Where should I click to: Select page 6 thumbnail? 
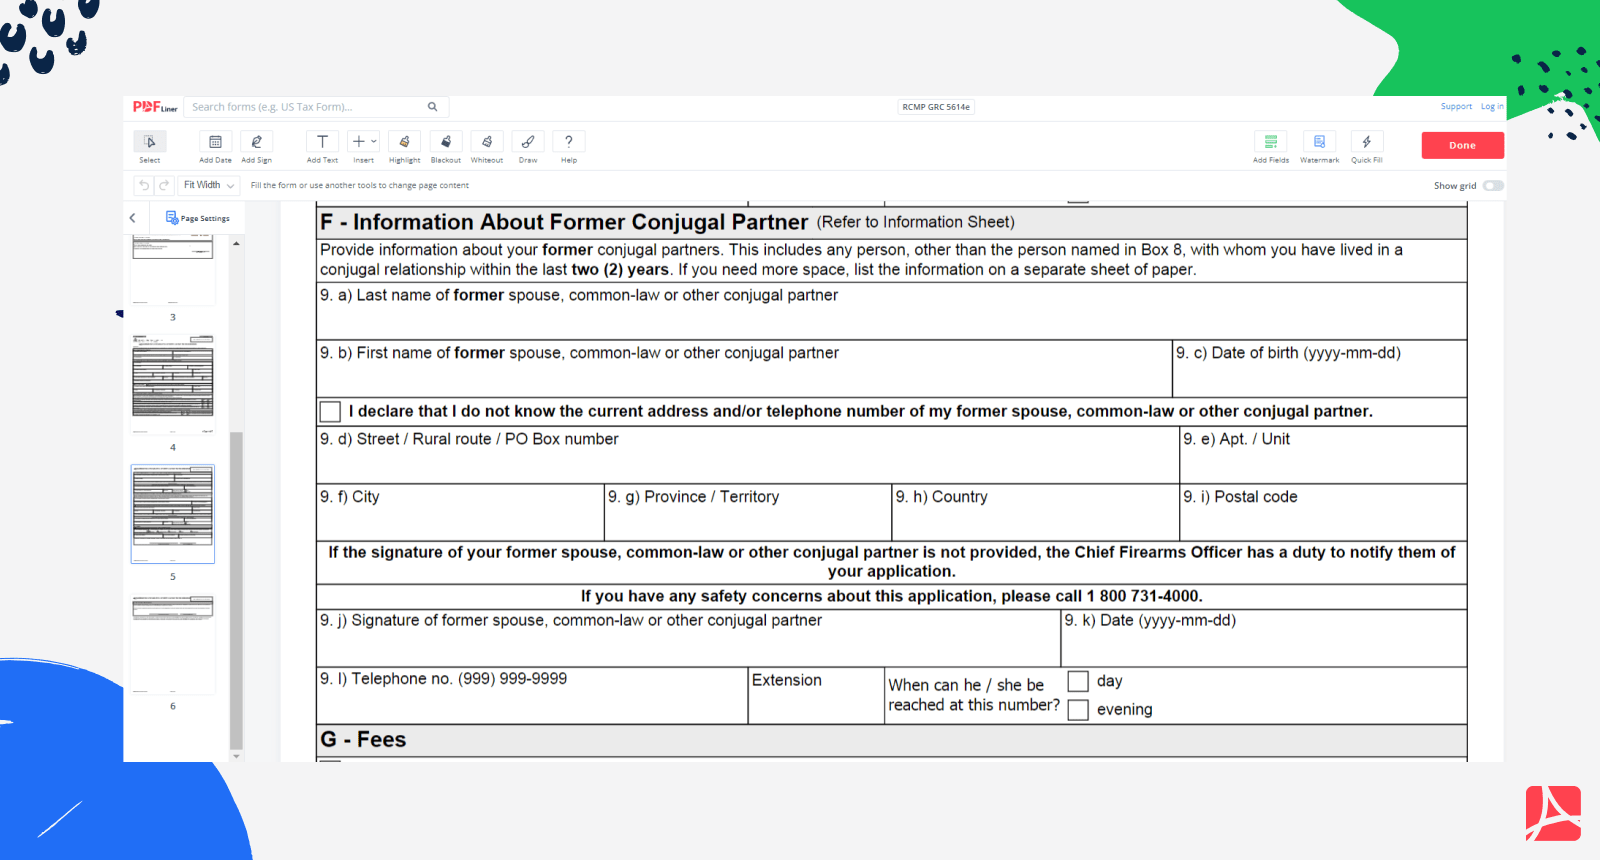coord(173,643)
